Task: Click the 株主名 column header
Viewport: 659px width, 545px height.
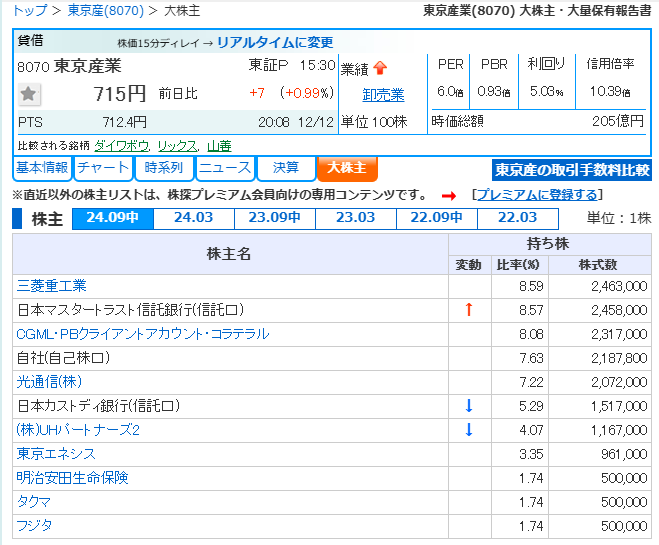Action: pos(229,254)
